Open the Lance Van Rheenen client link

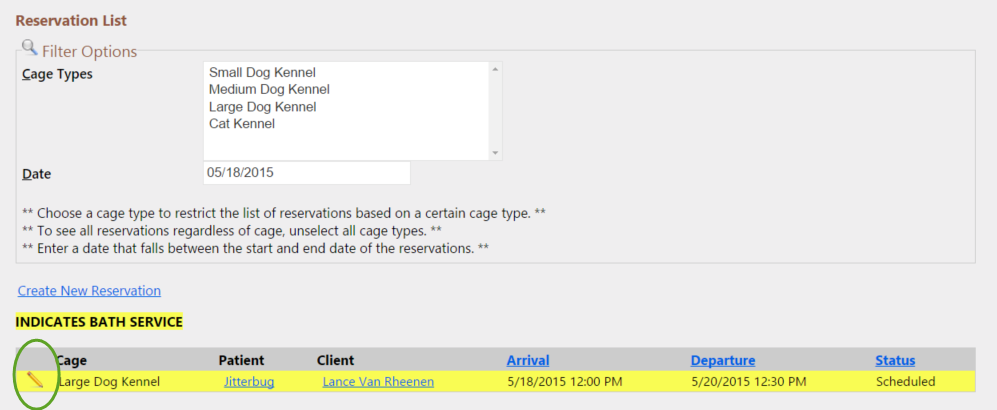pos(378,382)
